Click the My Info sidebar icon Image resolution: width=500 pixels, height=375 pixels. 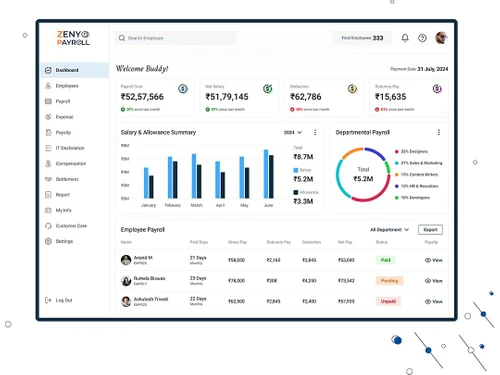coord(48,210)
